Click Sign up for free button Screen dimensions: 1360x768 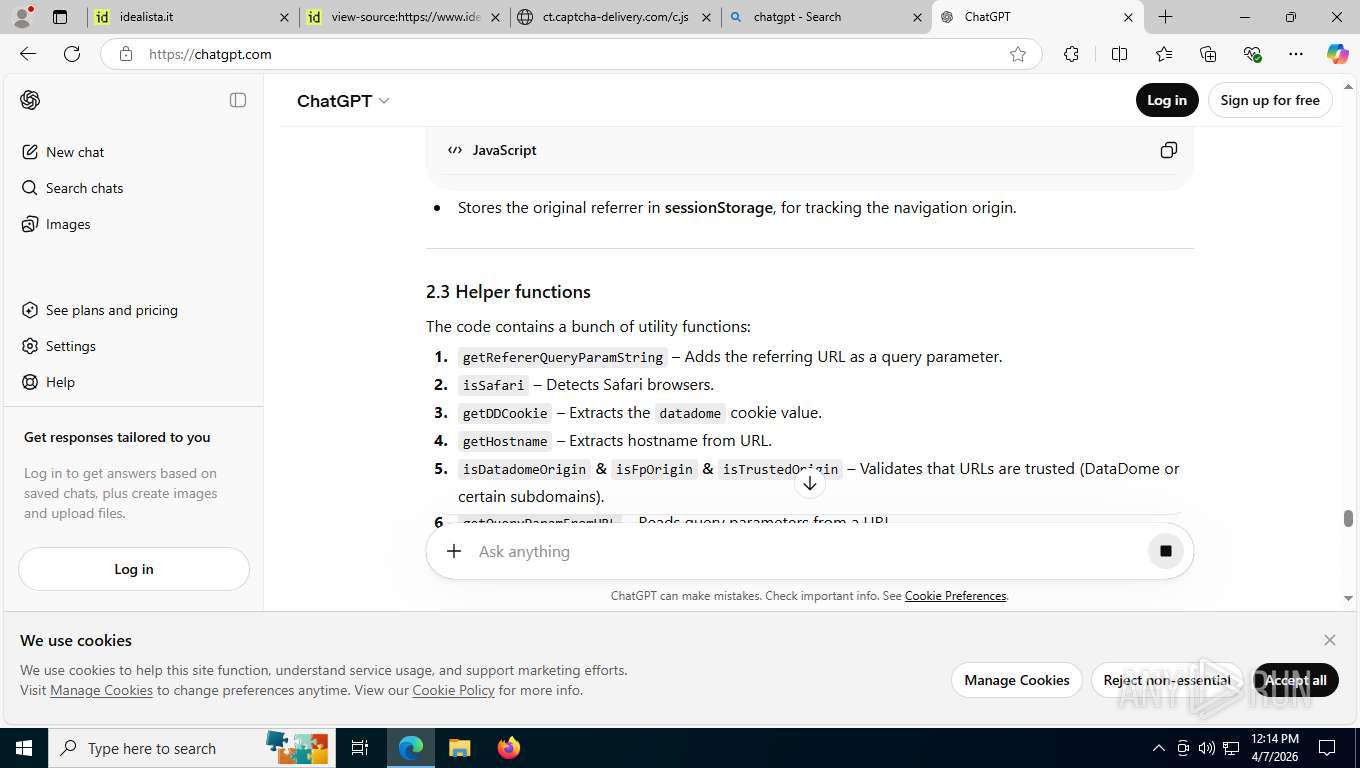1270,100
